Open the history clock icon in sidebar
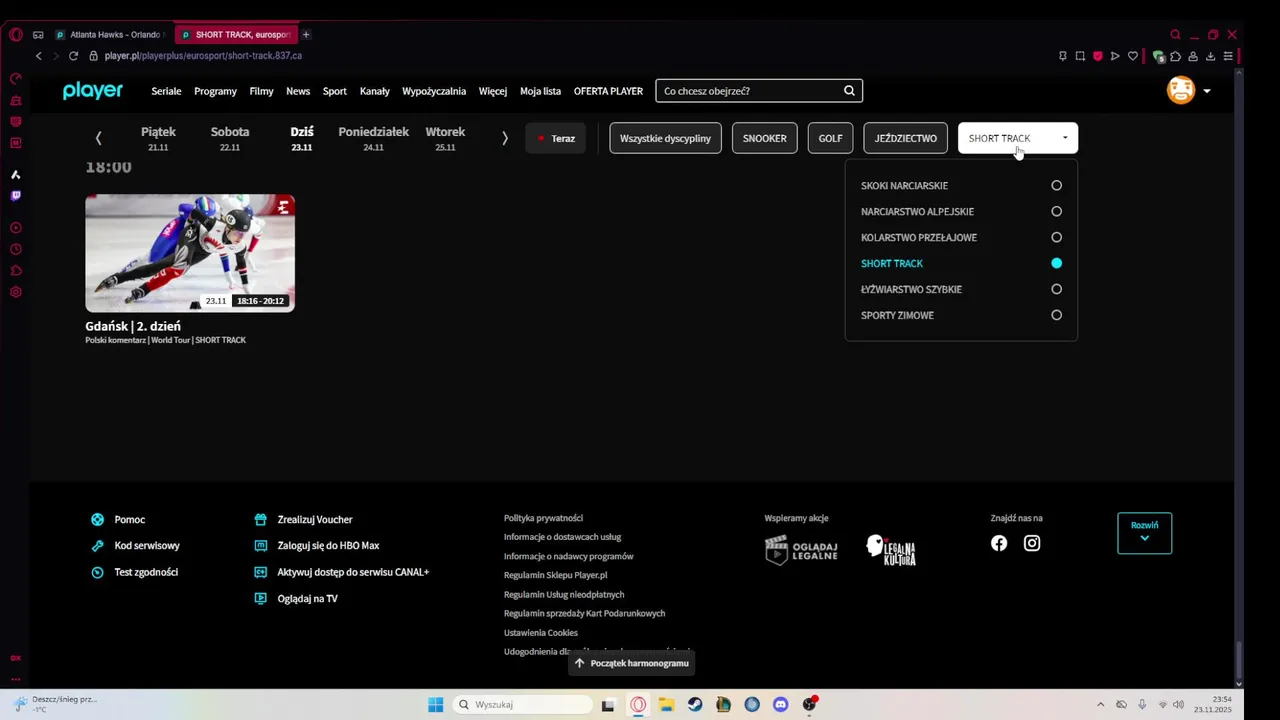1280x720 pixels. tap(15, 249)
